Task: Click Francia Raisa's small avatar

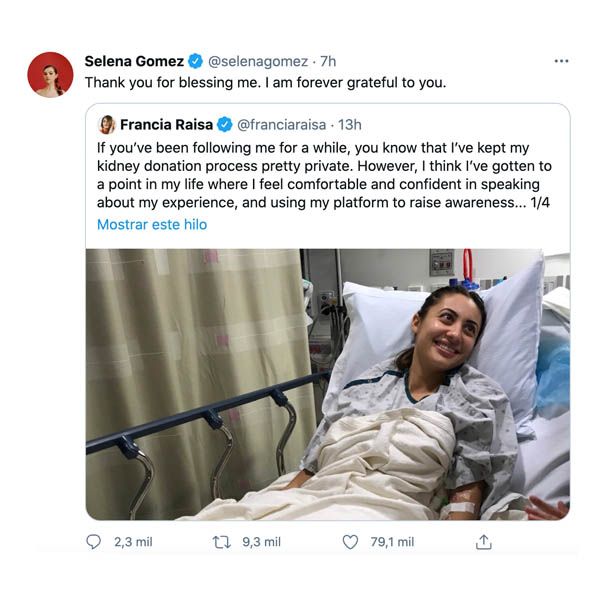Action: coord(107,125)
